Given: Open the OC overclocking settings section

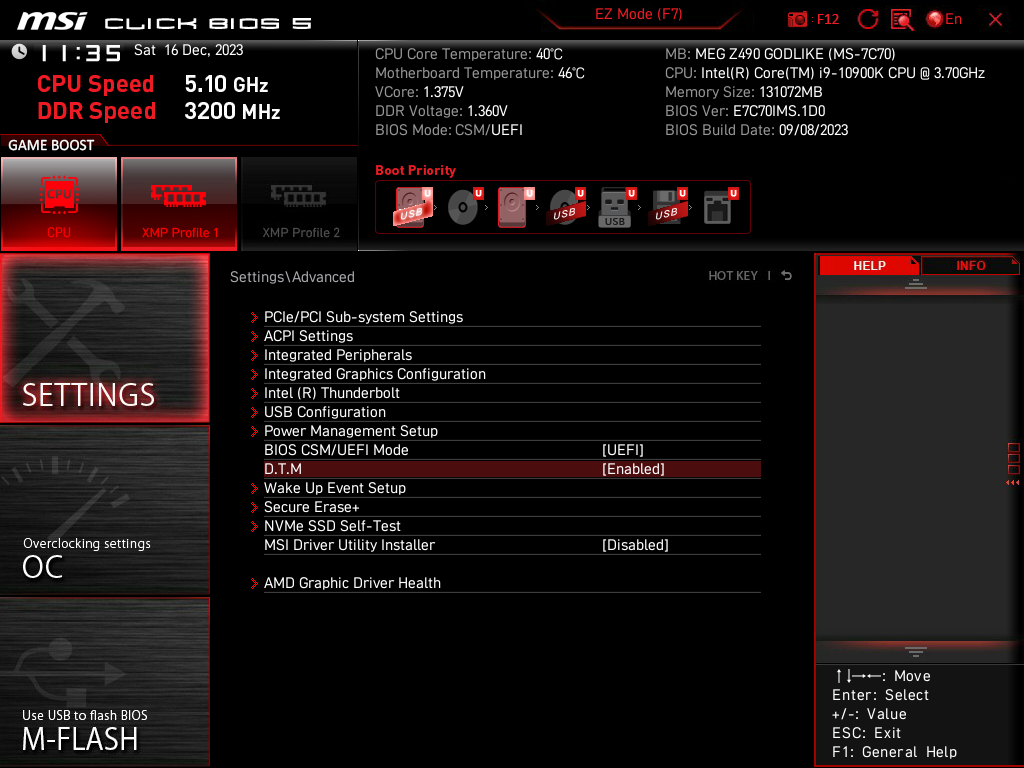Looking at the screenshot, I should 104,511.
